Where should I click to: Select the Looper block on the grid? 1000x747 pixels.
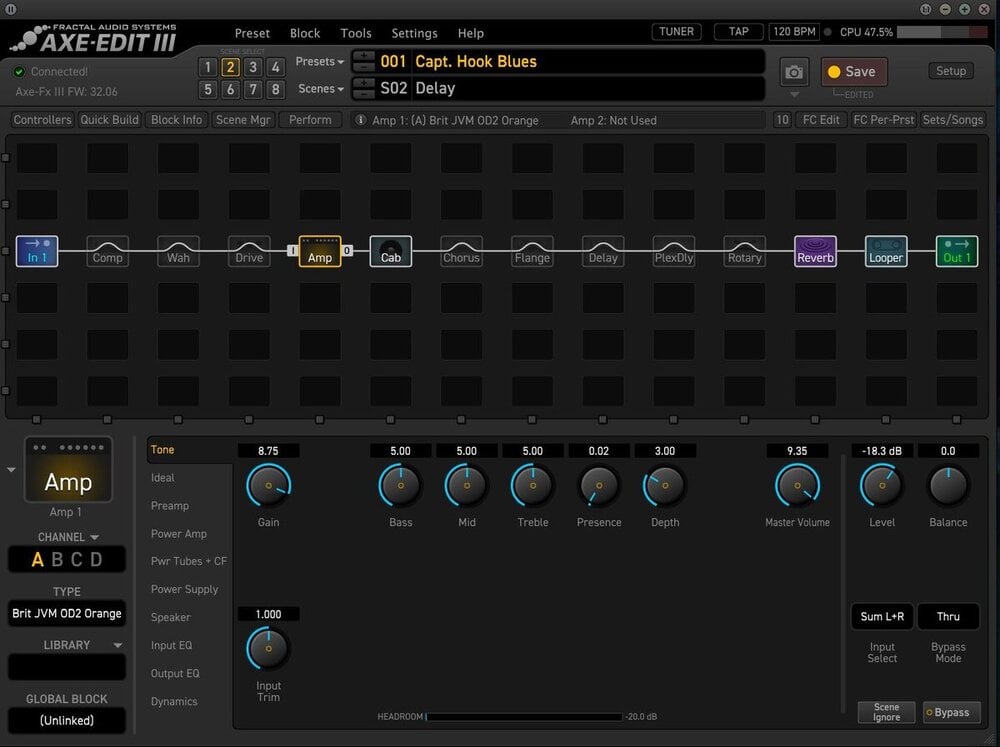click(x=886, y=251)
